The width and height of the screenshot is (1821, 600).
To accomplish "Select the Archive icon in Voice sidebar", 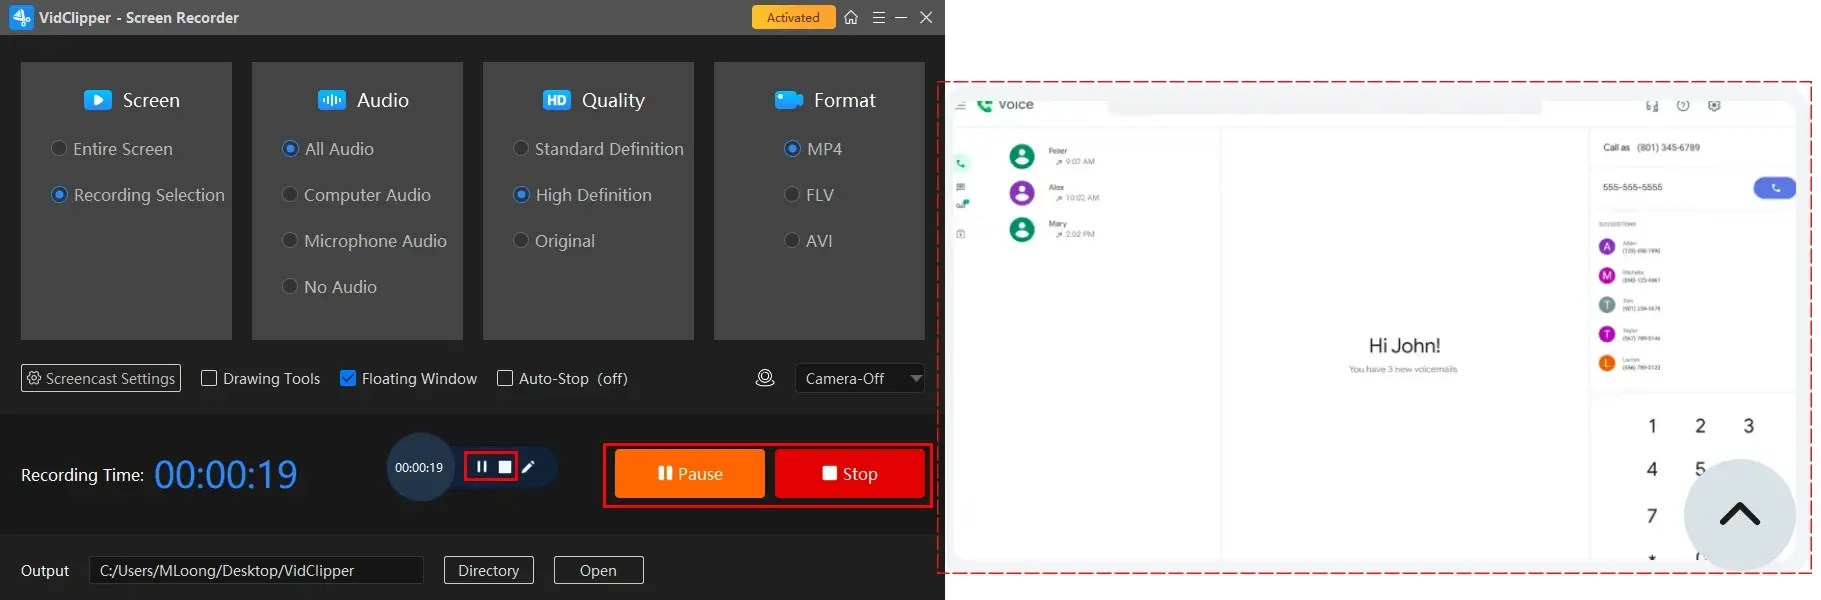I will pyautogui.click(x=961, y=234).
